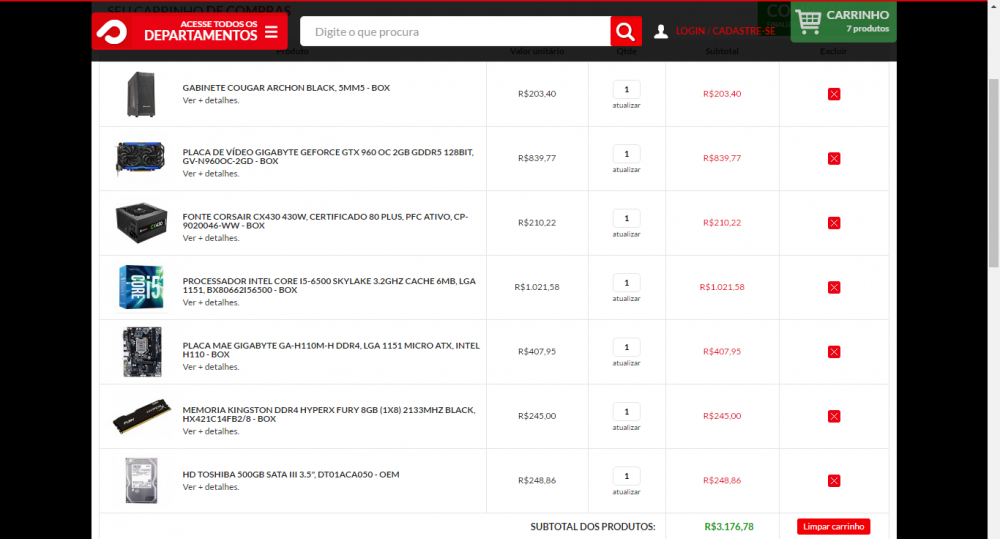The width and height of the screenshot is (1000, 539).
Task: Click the Login / Cadastre-se link
Action: click(725, 32)
